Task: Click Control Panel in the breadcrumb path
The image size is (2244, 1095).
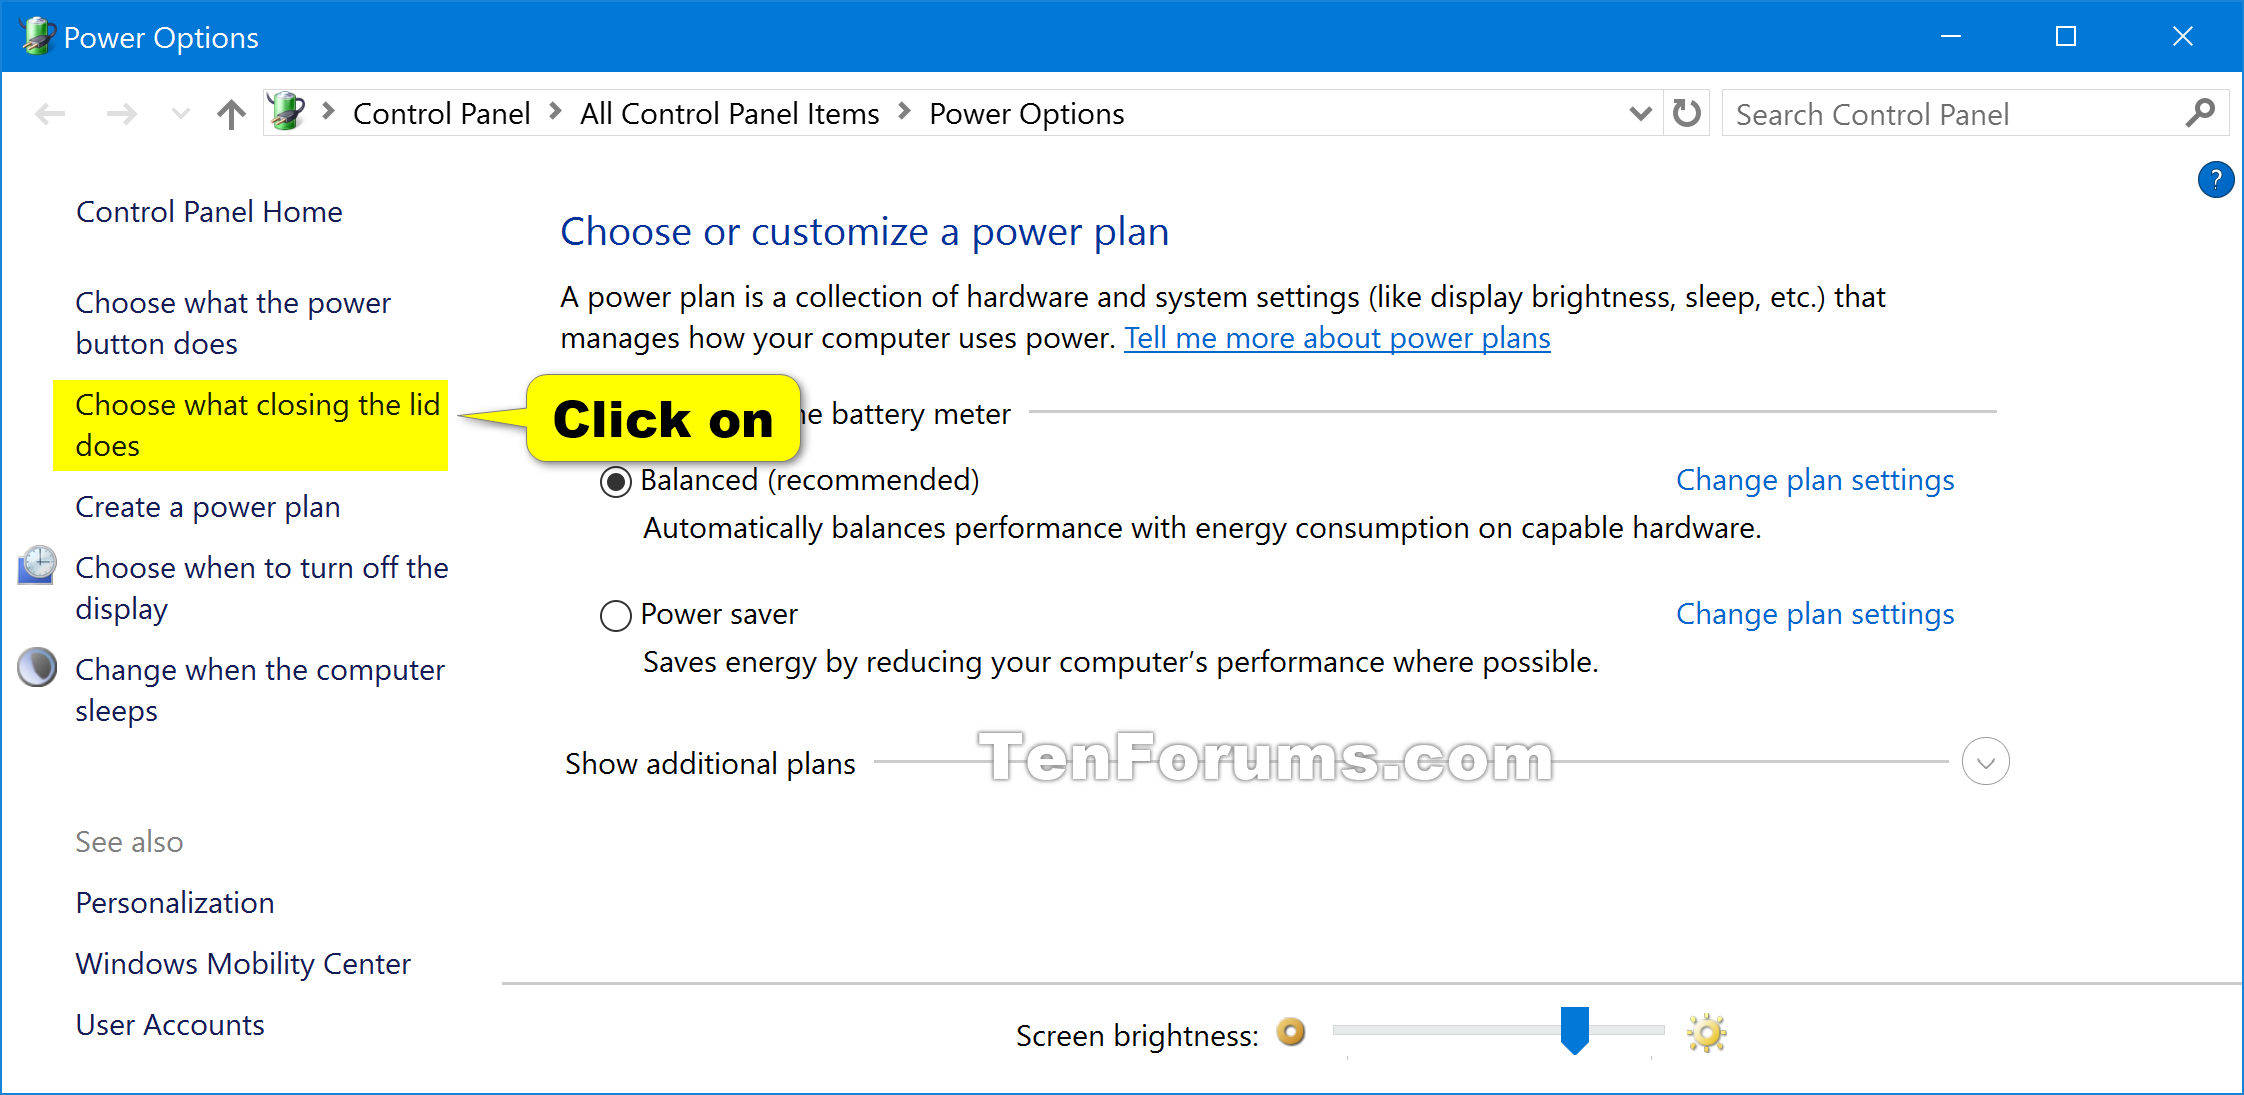Action: point(441,114)
